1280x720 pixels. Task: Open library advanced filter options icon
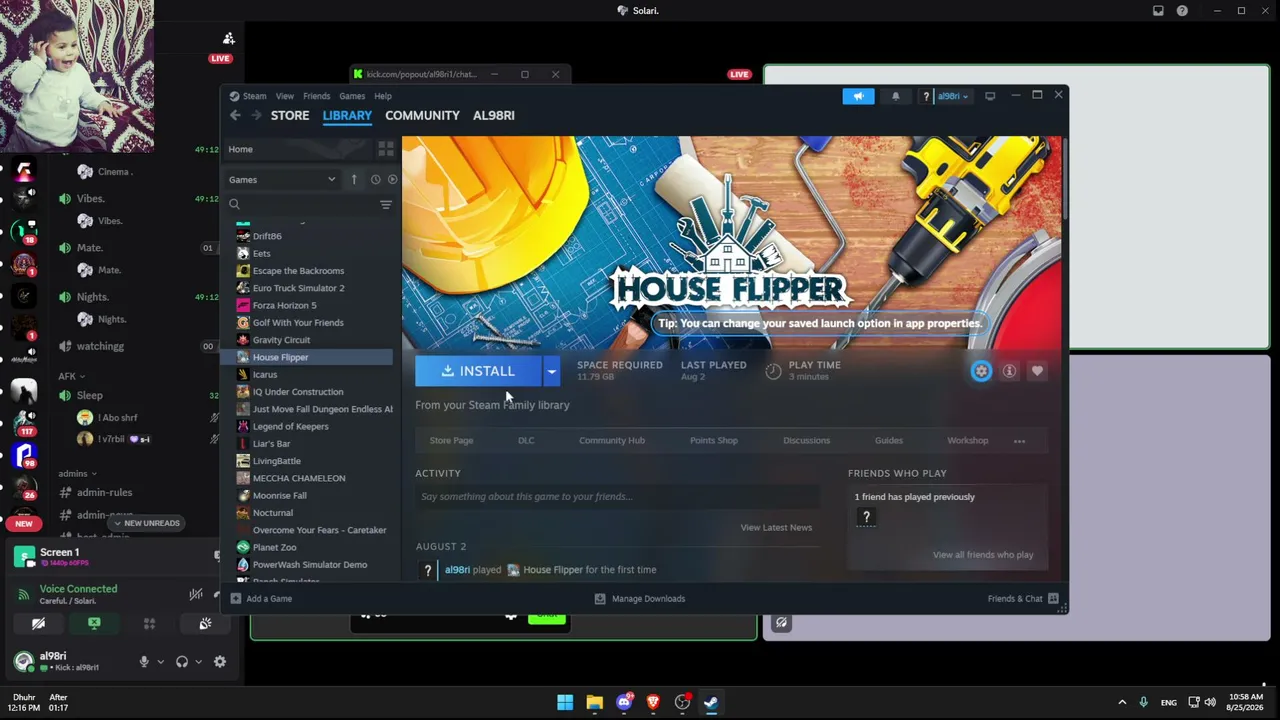pyautogui.click(x=386, y=205)
